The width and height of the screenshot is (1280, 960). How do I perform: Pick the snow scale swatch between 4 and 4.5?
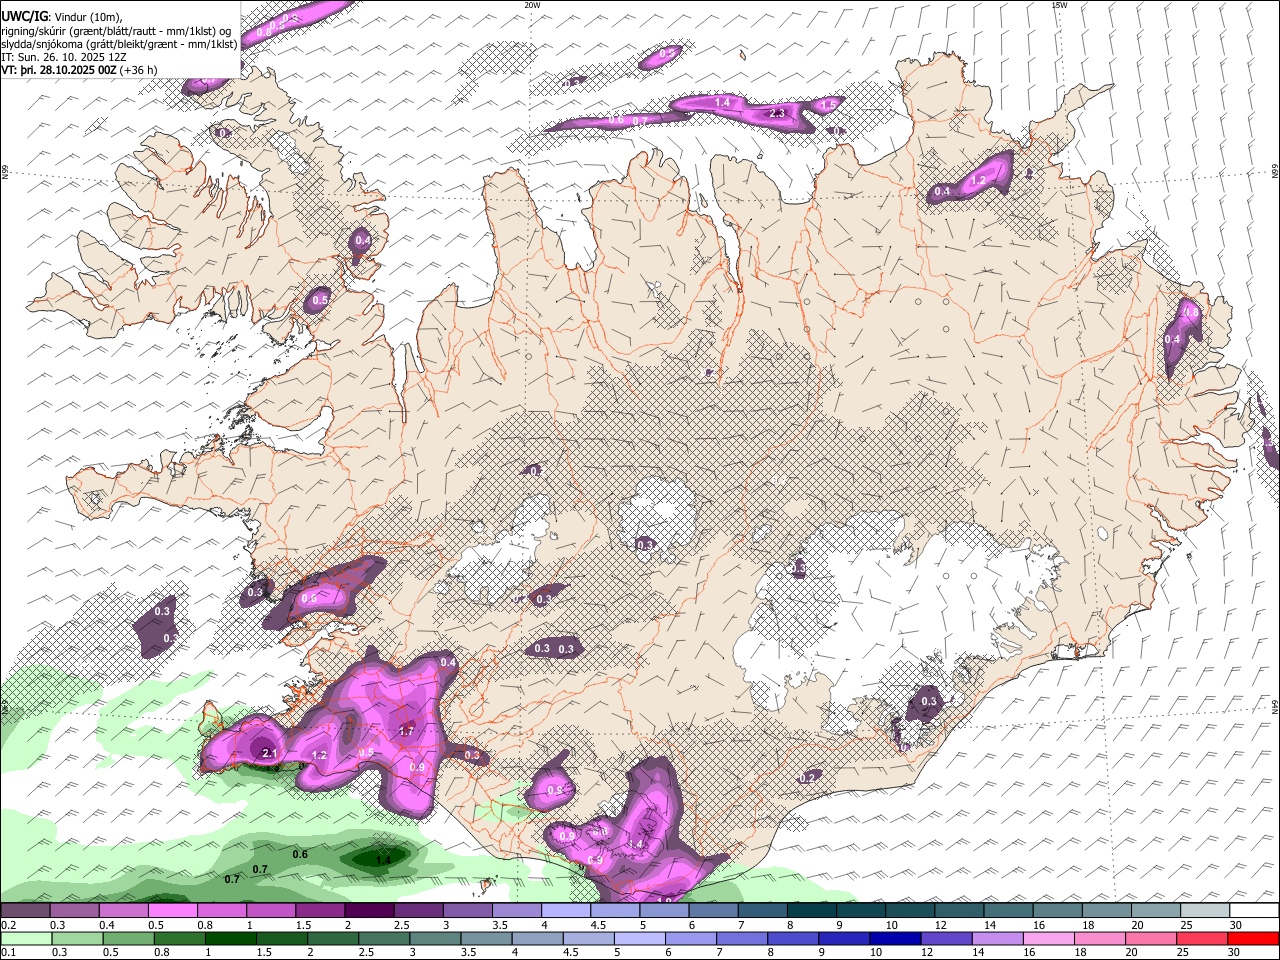point(565,911)
